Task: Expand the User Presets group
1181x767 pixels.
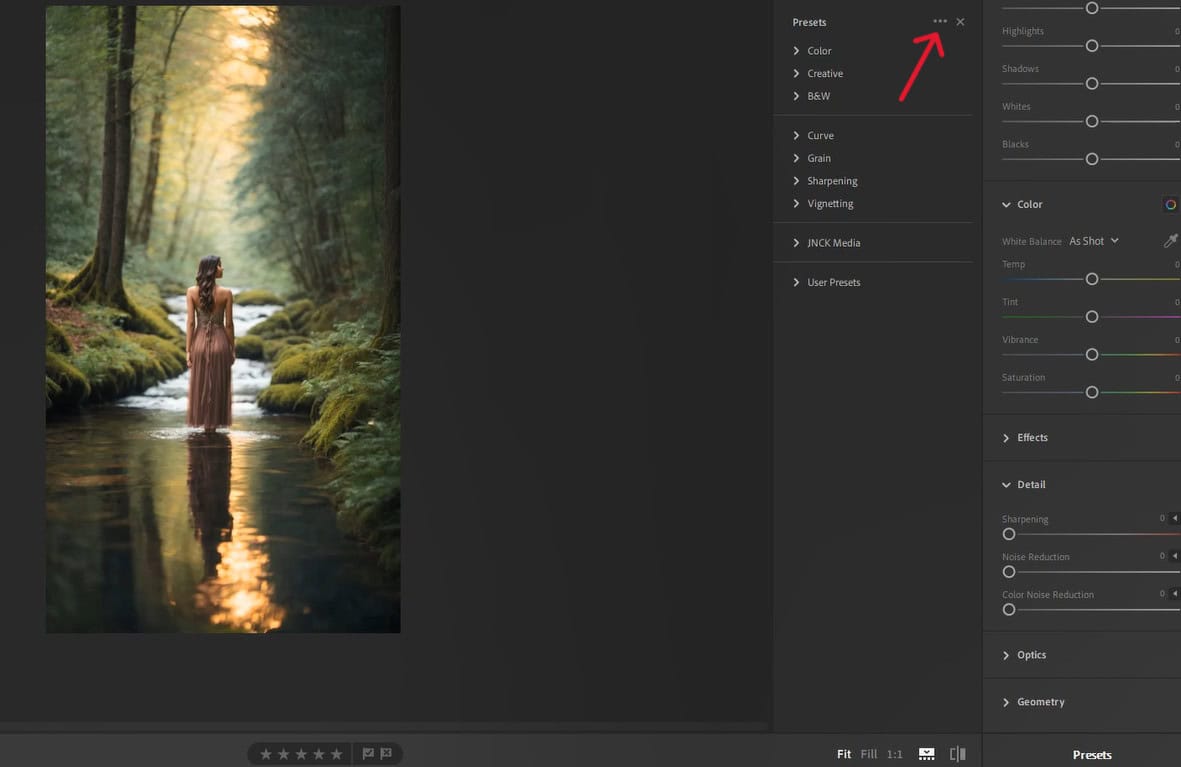Action: tap(826, 282)
